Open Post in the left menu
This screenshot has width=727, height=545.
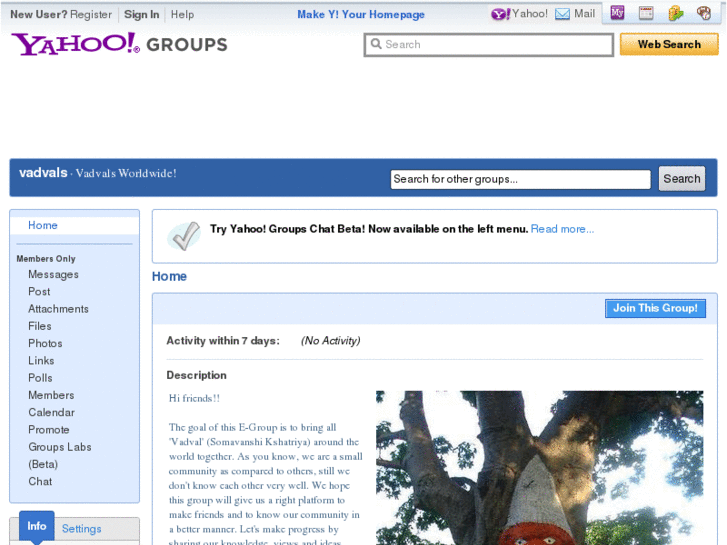click(39, 292)
